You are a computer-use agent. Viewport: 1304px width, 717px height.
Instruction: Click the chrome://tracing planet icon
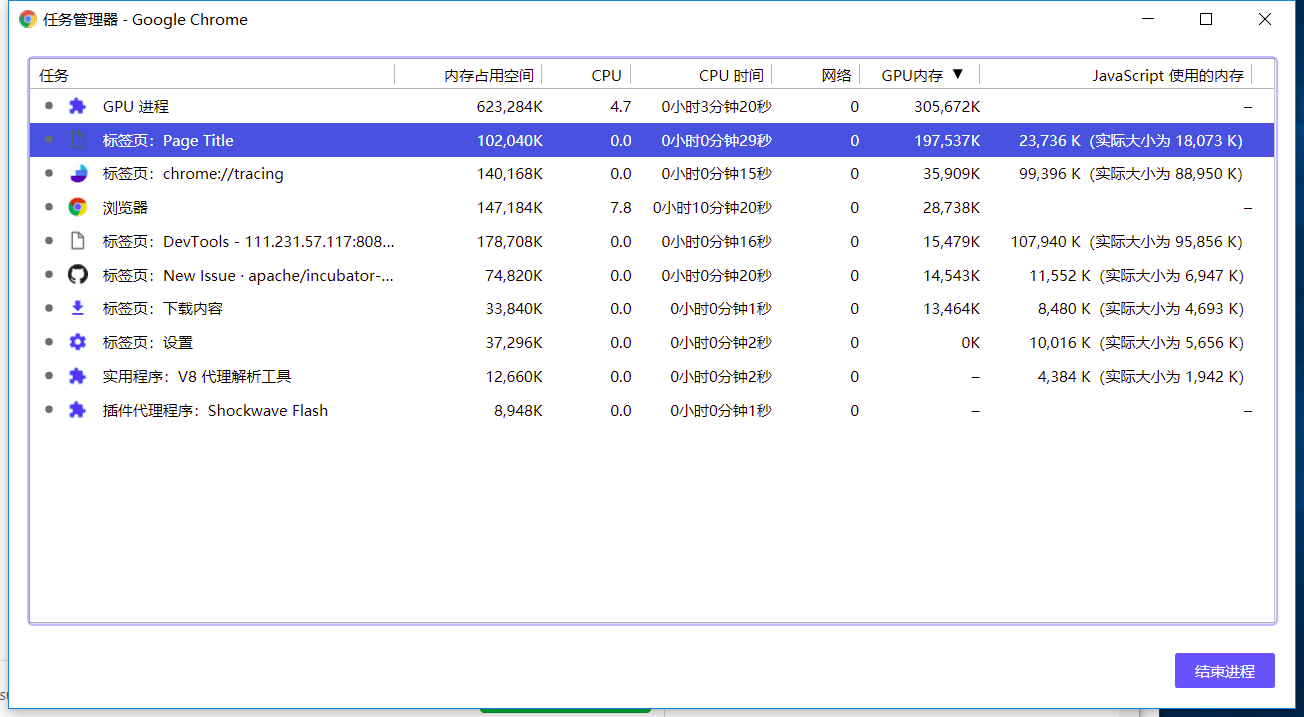[x=78, y=173]
